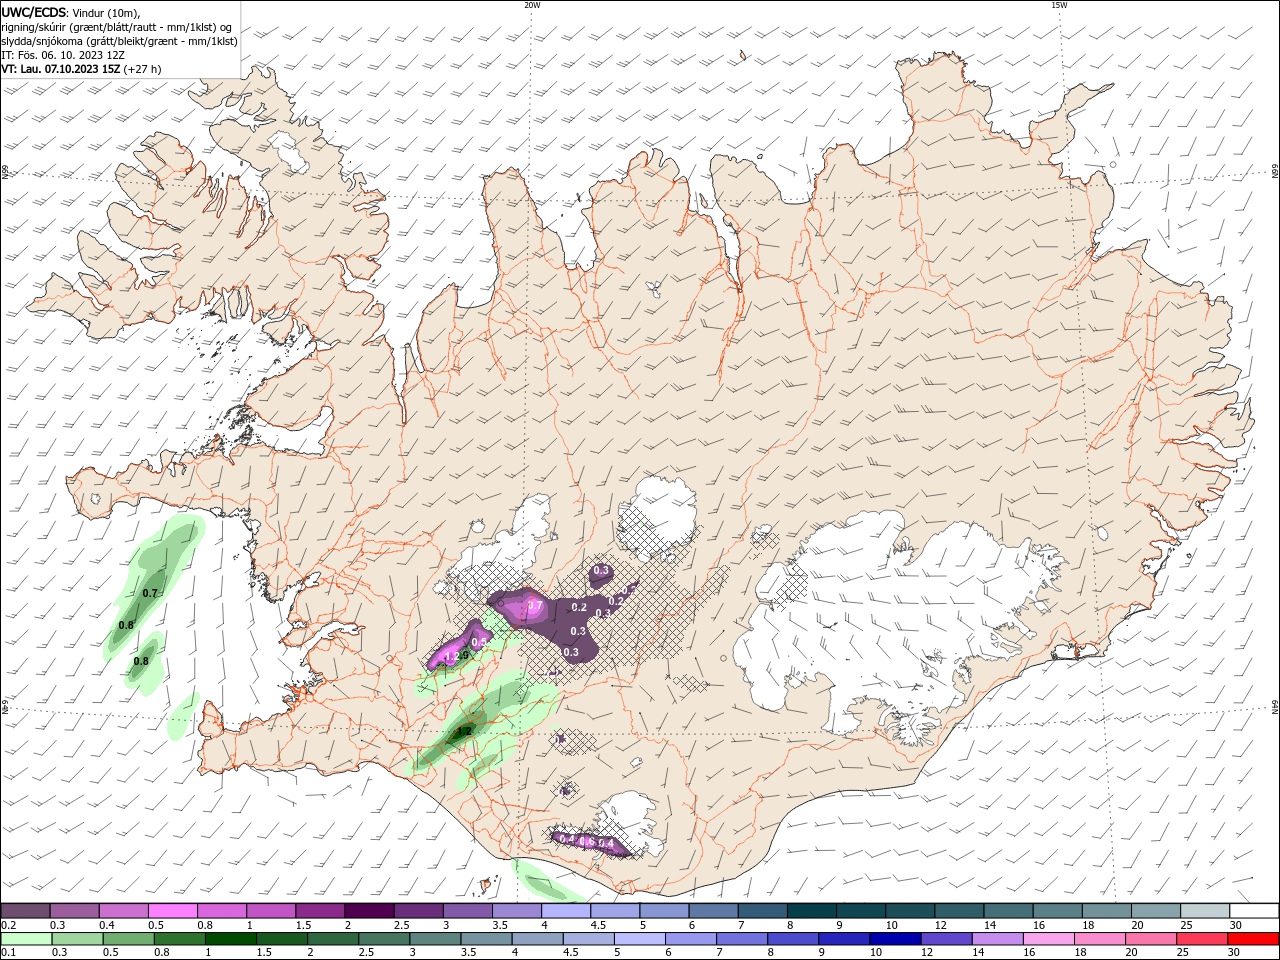Click the 'VT: Lau. 07.10.2023 15Z (+27 h)' line
Screen dimensions: 1280x960
[x=81, y=69]
